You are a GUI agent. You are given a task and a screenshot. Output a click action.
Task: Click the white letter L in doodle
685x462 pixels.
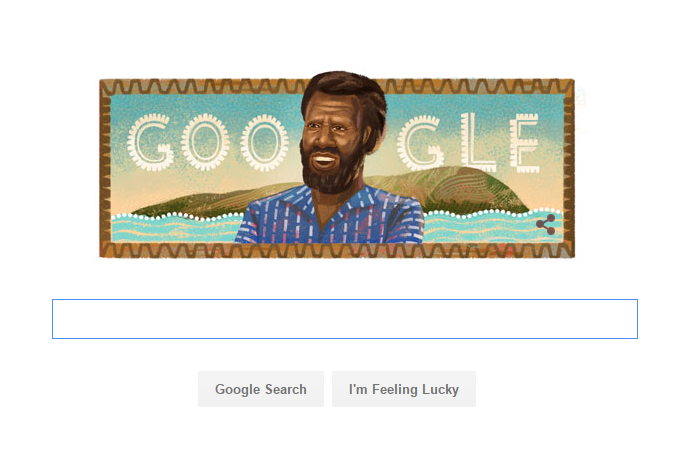(477, 142)
